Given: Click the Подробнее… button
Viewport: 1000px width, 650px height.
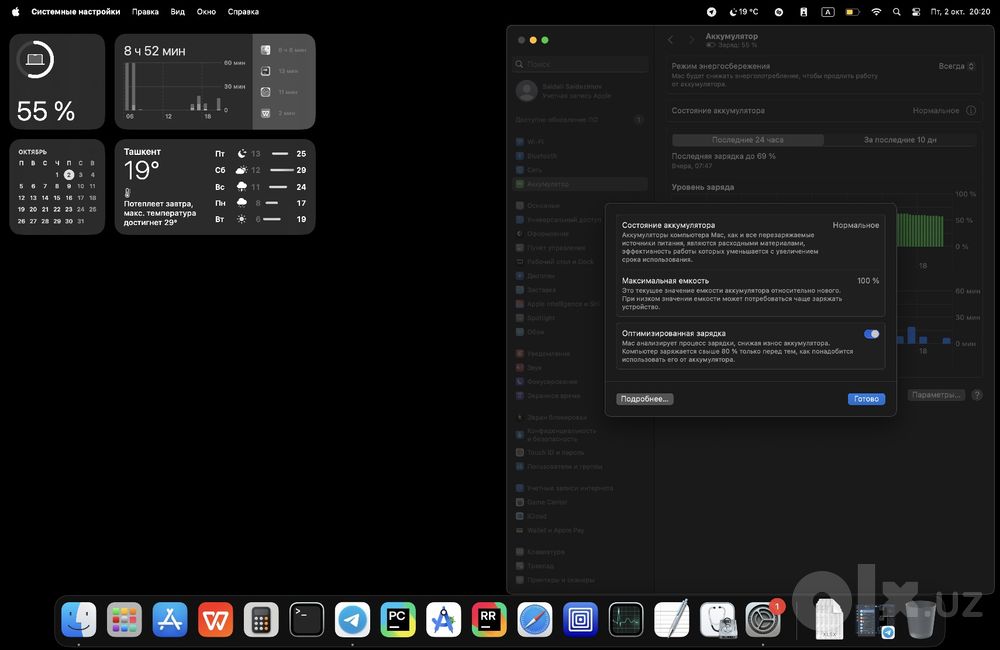Looking at the screenshot, I should point(645,399).
